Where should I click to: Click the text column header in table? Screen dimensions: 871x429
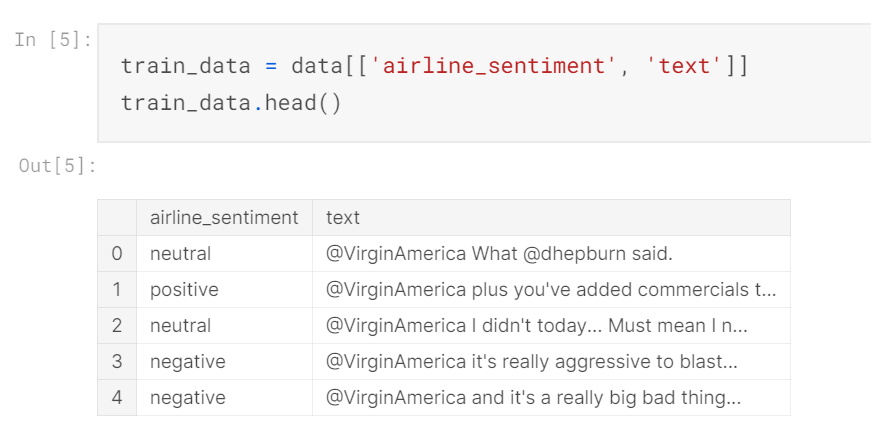coord(343,217)
